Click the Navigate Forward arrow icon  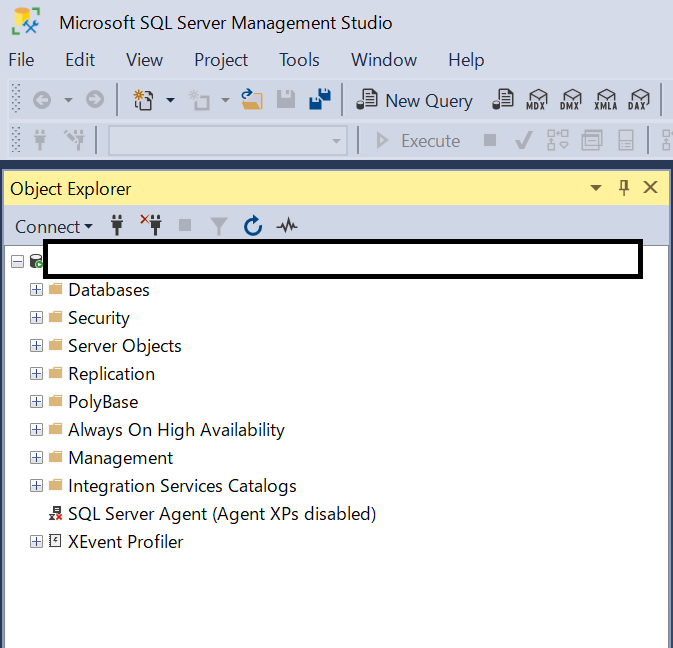coord(95,100)
